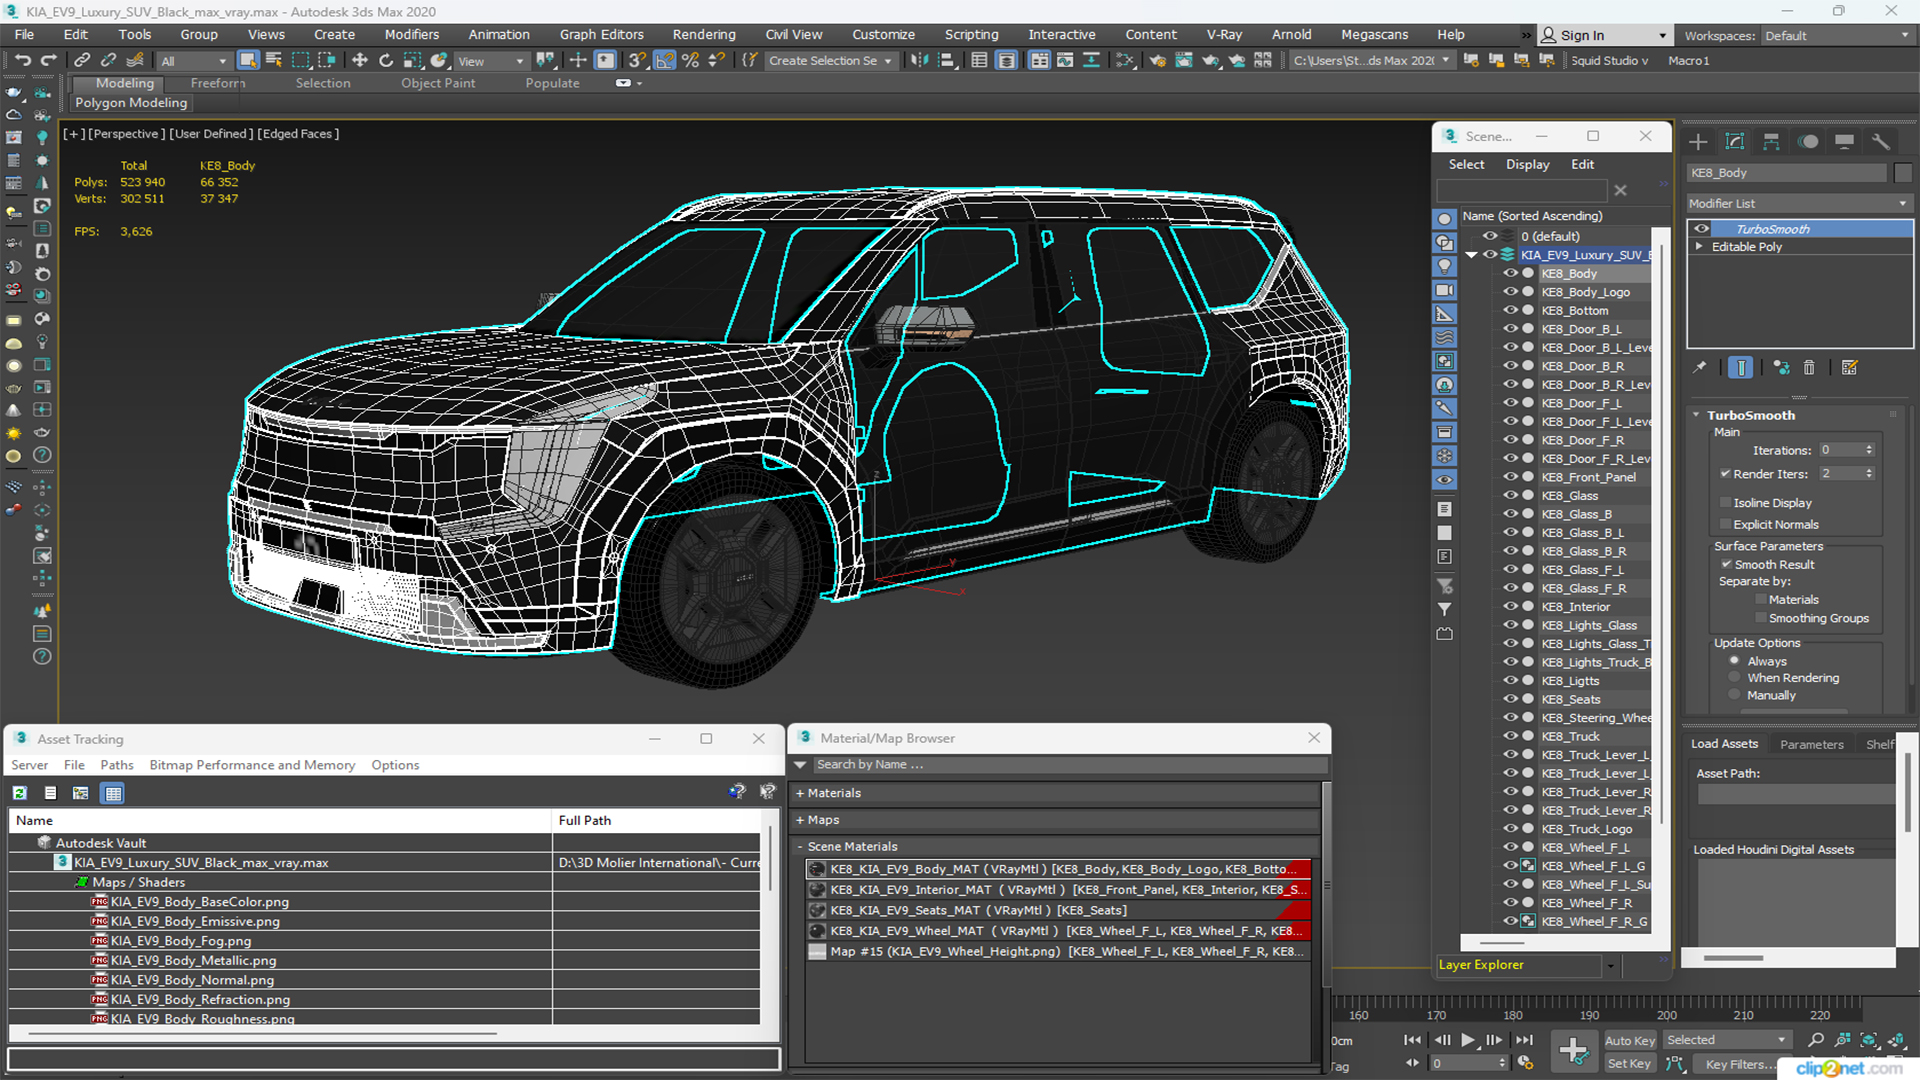Switch to the Hierarchy command panel
1920x1080 pixels.
click(1771, 142)
